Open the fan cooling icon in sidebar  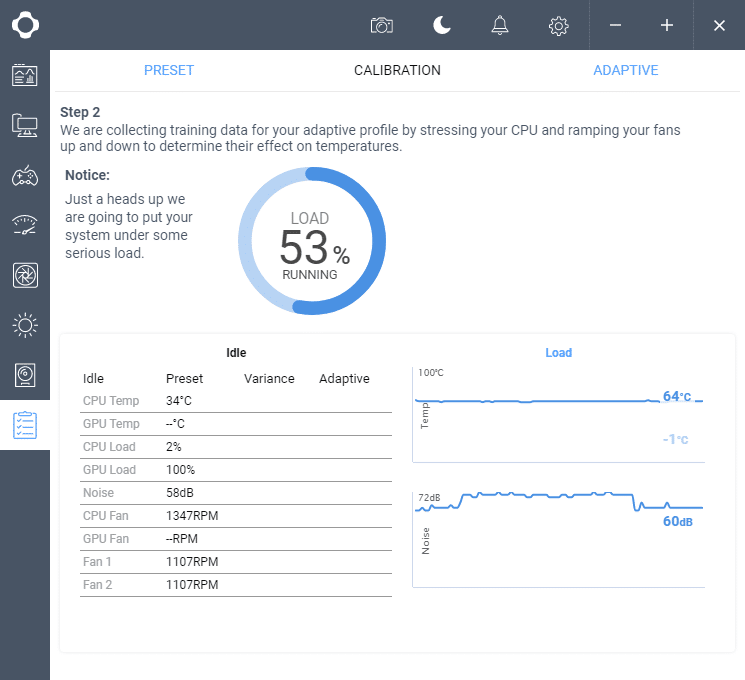tap(25, 275)
